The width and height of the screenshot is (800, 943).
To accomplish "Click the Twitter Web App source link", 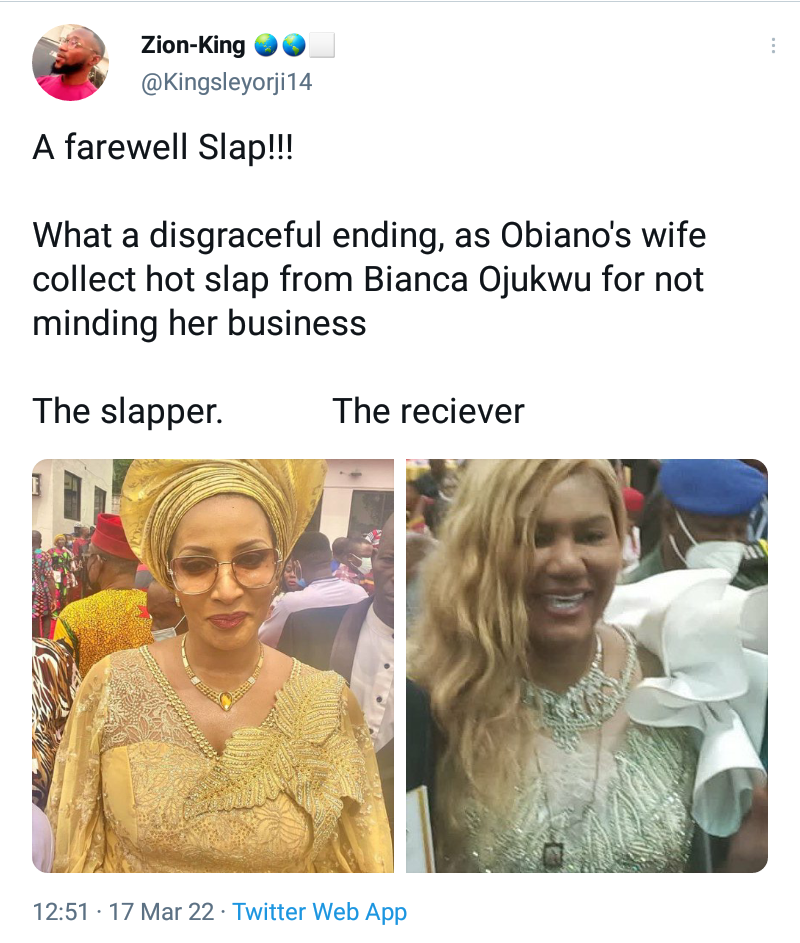I will coord(320,912).
